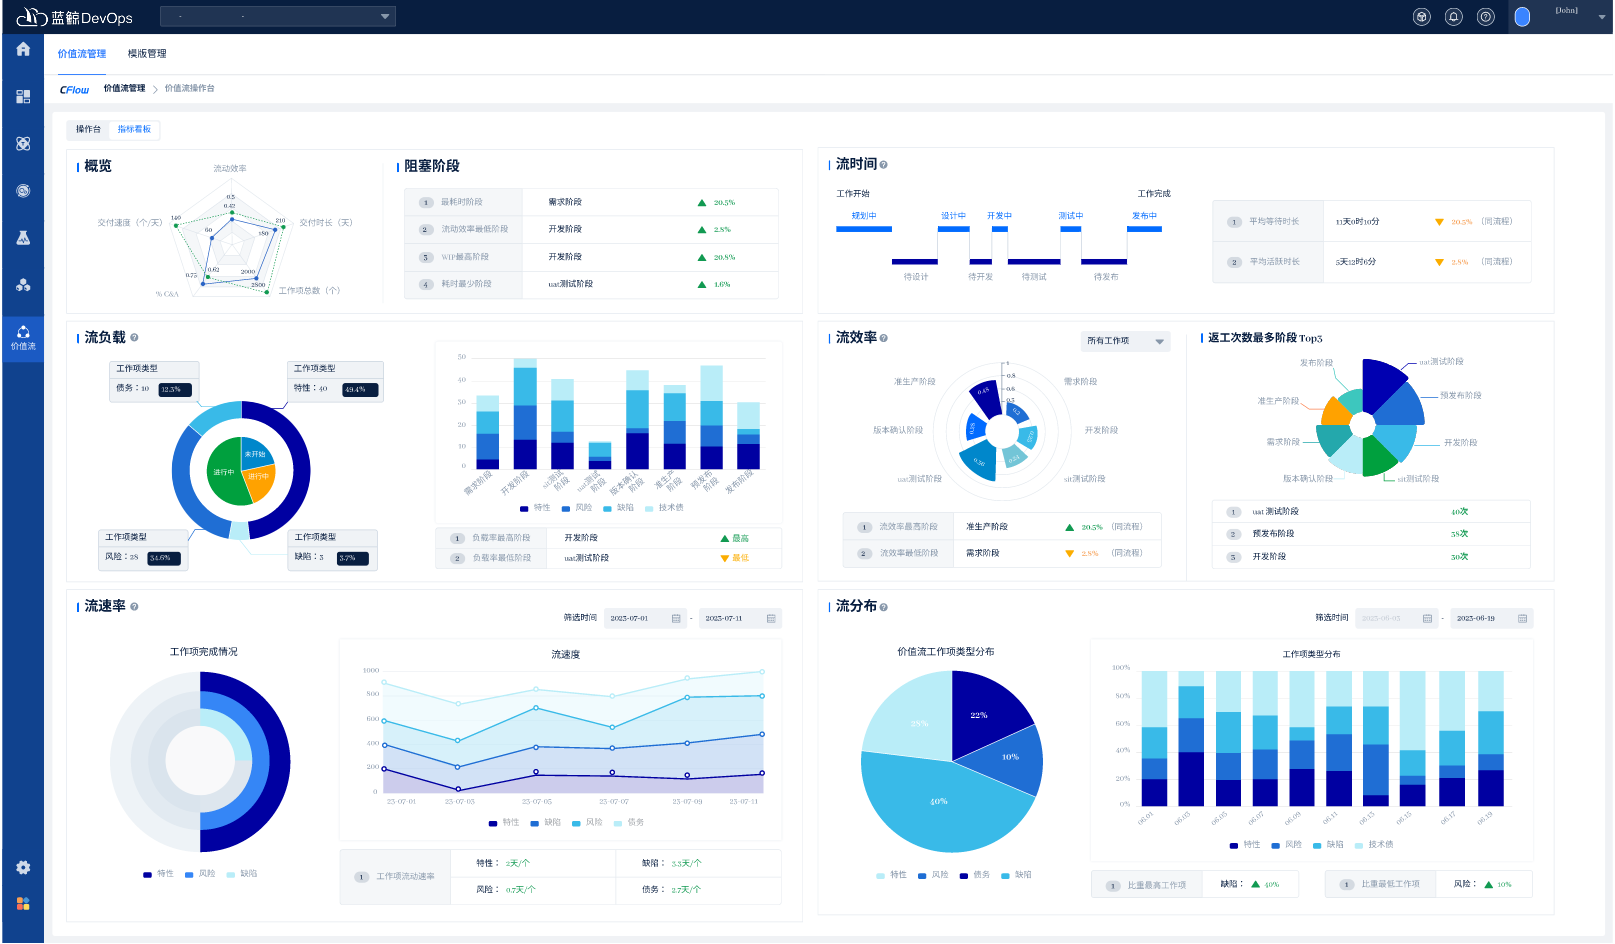Click the colorful apps grid icon in sidebar
The height and width of the screenshot is (944, 1615).
click(23, 904)
